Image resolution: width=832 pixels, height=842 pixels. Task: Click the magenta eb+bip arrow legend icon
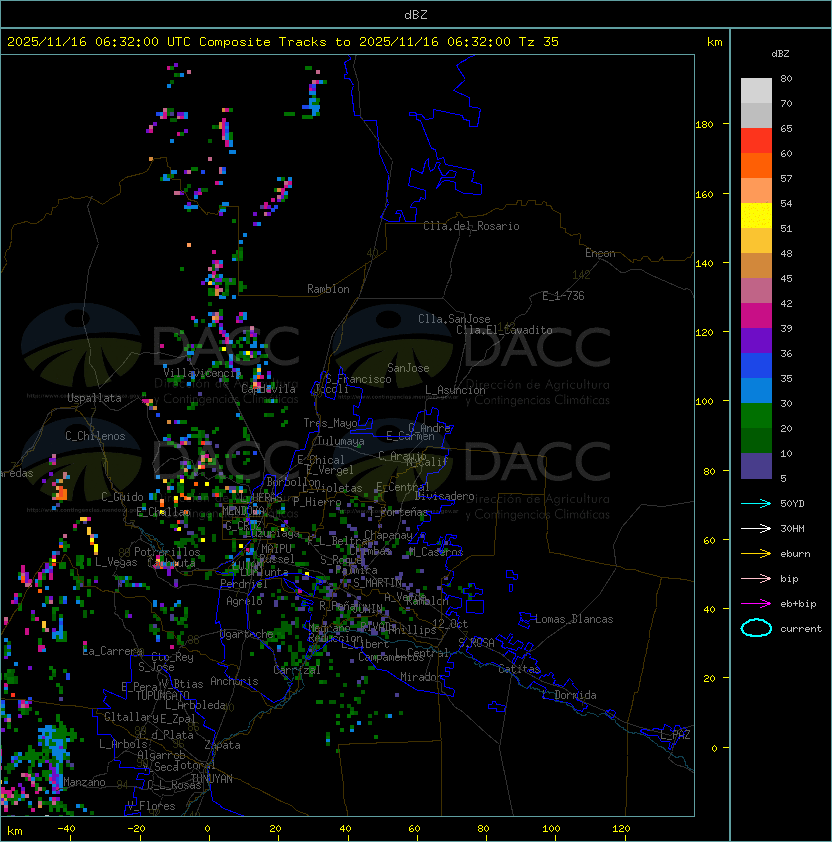756,604
